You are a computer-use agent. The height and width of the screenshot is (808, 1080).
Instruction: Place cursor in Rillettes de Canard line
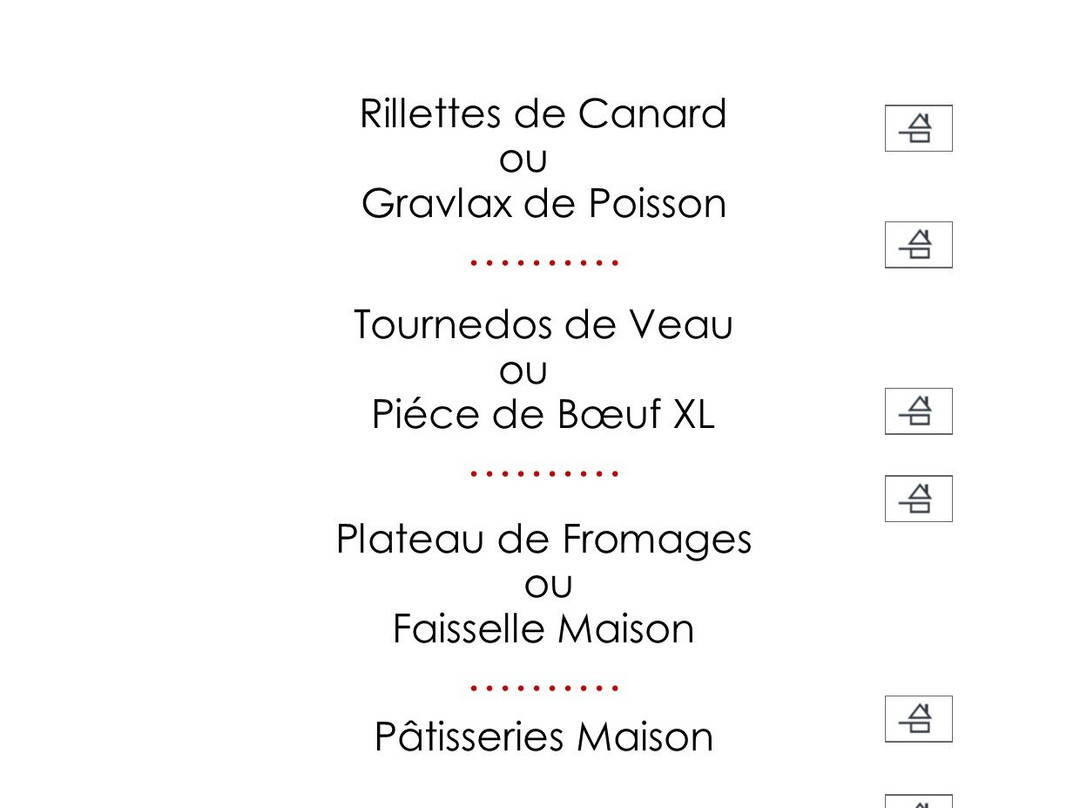click(543, 114)
